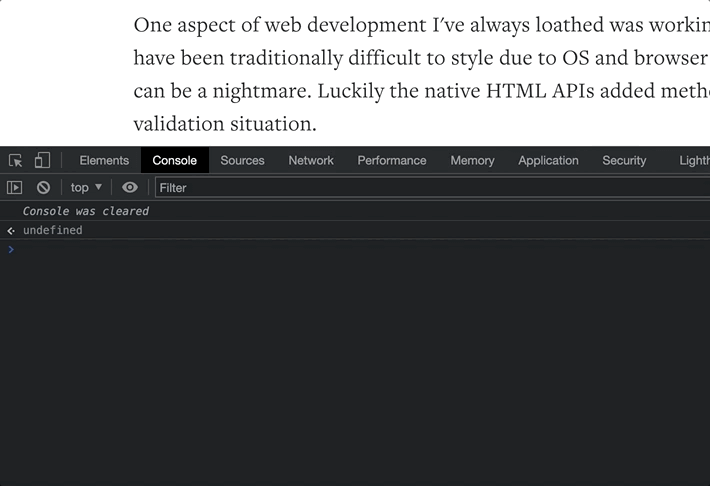Clear the console with the ban icon
The image size is (710, 486).
43,187
